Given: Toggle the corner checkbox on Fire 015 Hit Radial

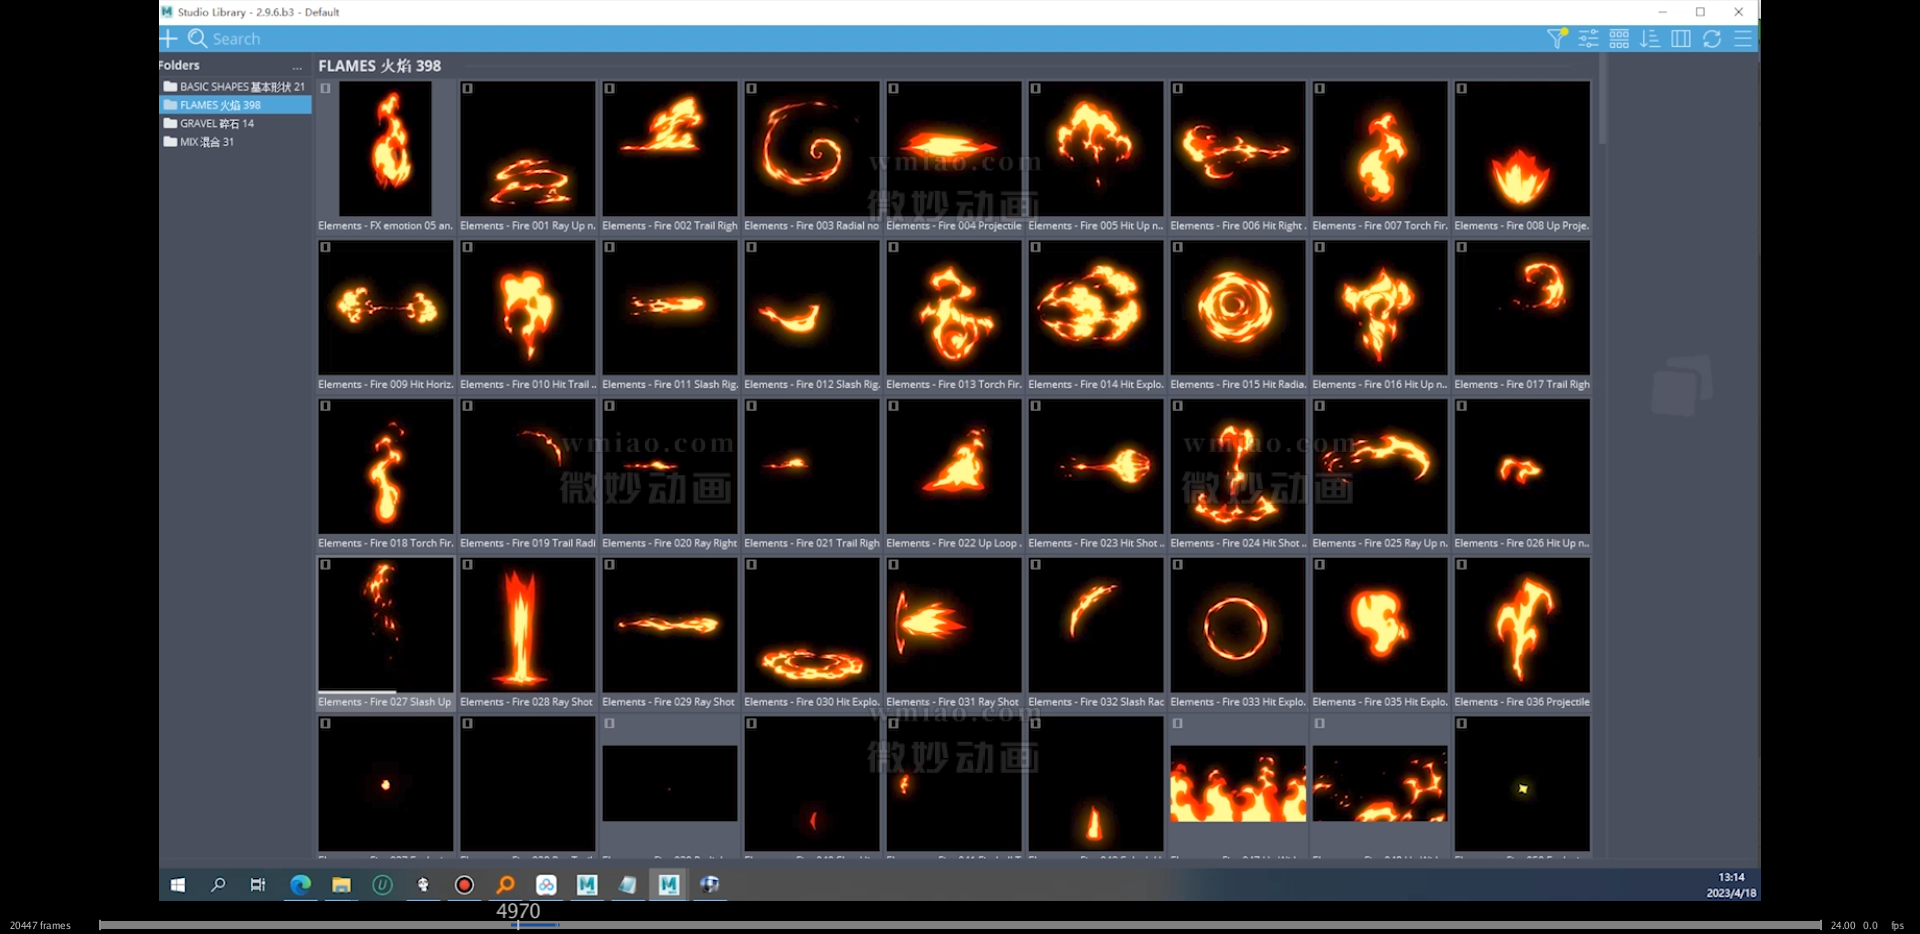Looking at the screenshot, I should 1177,248.
